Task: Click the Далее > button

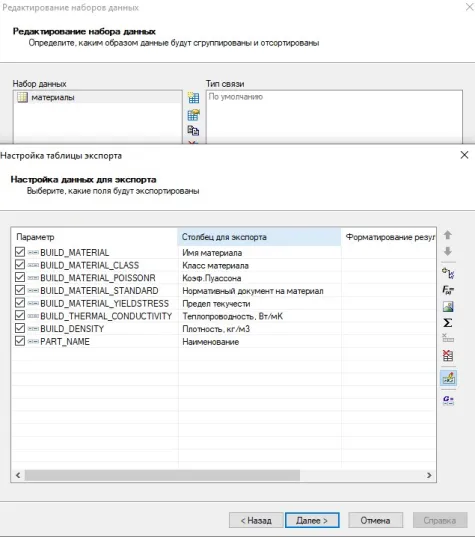Action: tap(312, 520)
